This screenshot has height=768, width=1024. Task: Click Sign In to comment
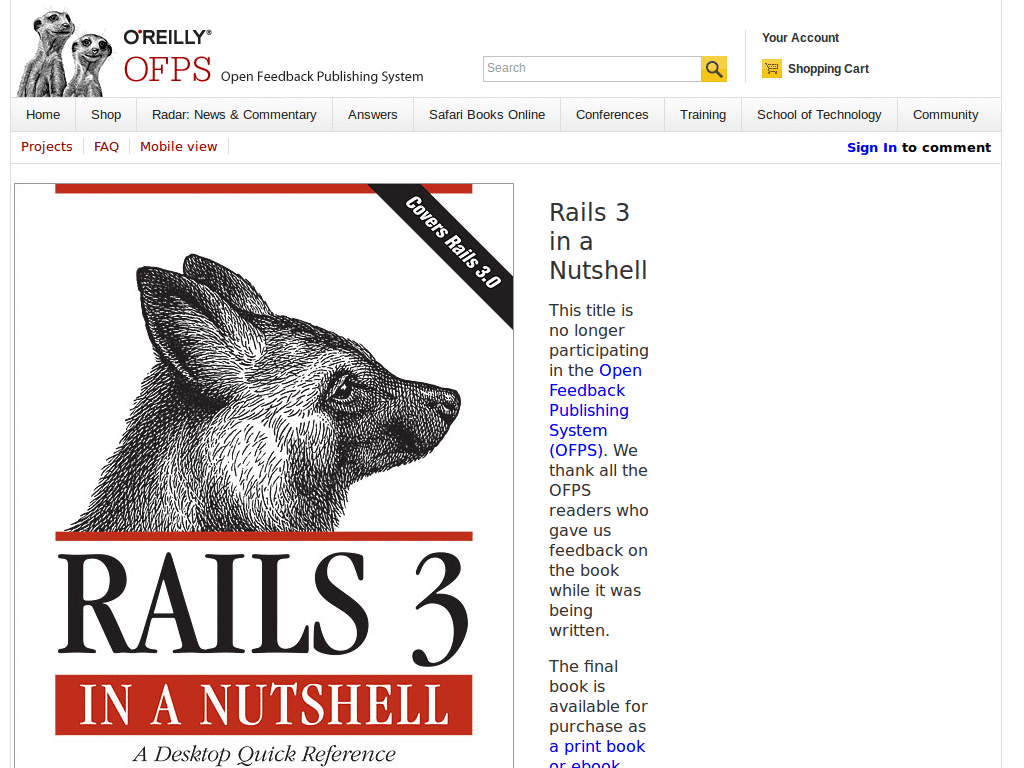pyautogui.click(x=870, y=147)
